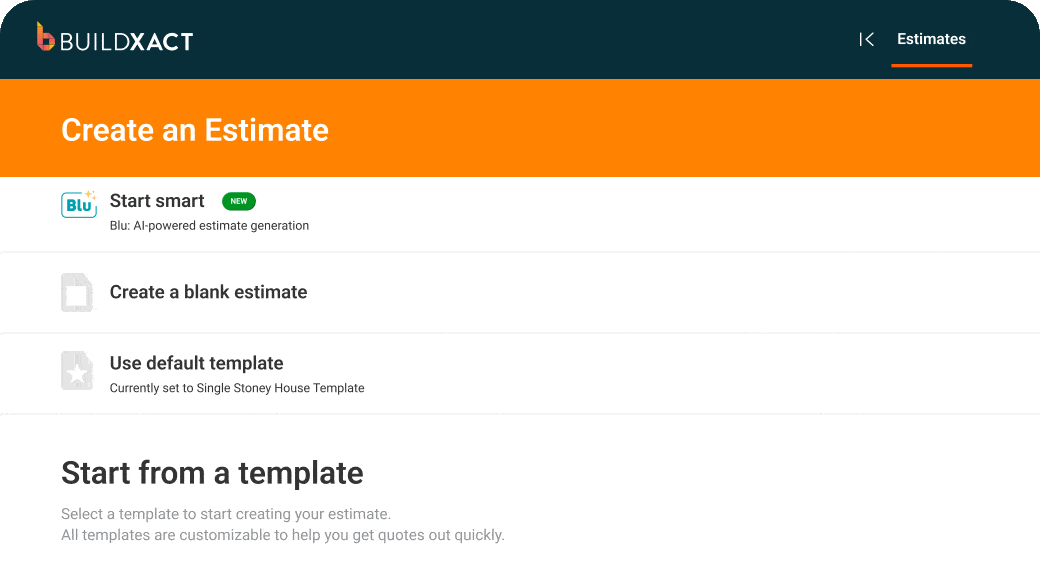1040x585 pixels.
Task: Switch to the Estimates tab
Action: pos(931,39)
